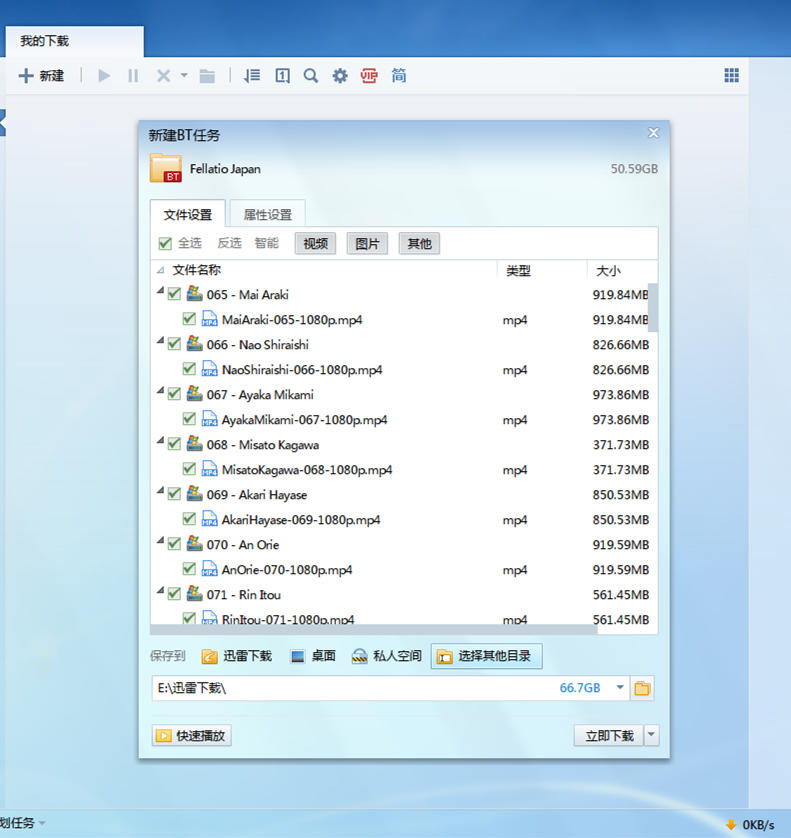
Task: Click the vertical scrollbar of the file list
Action: pos(653,307)
